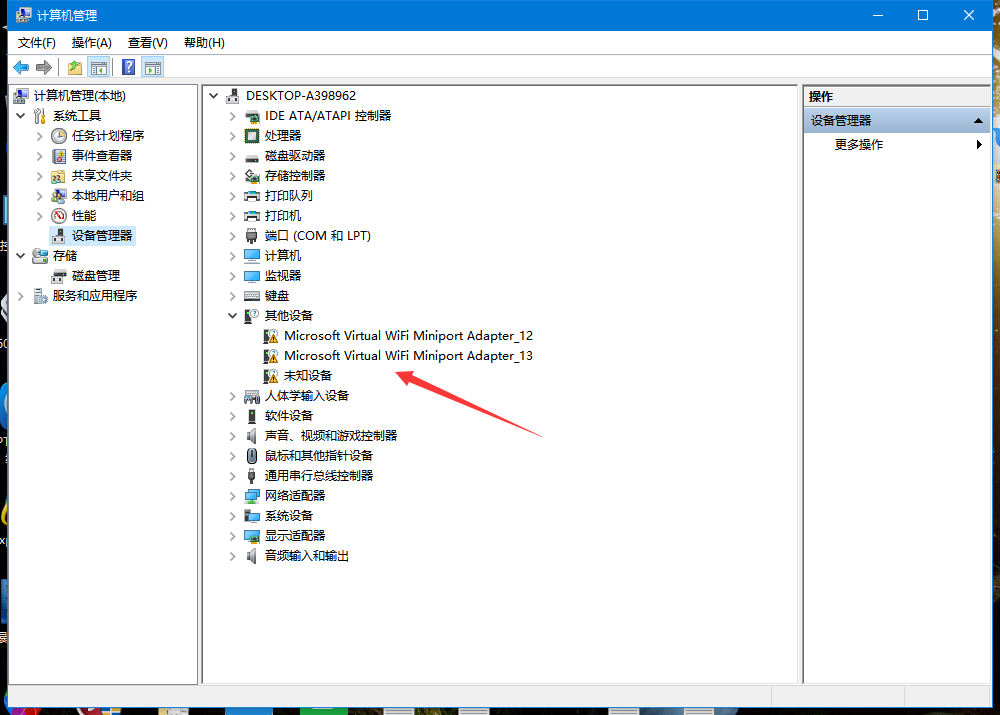Click the 键盘 keyboard icon
The height and width of the screenshot is (715, 1000).
(253, 296)
